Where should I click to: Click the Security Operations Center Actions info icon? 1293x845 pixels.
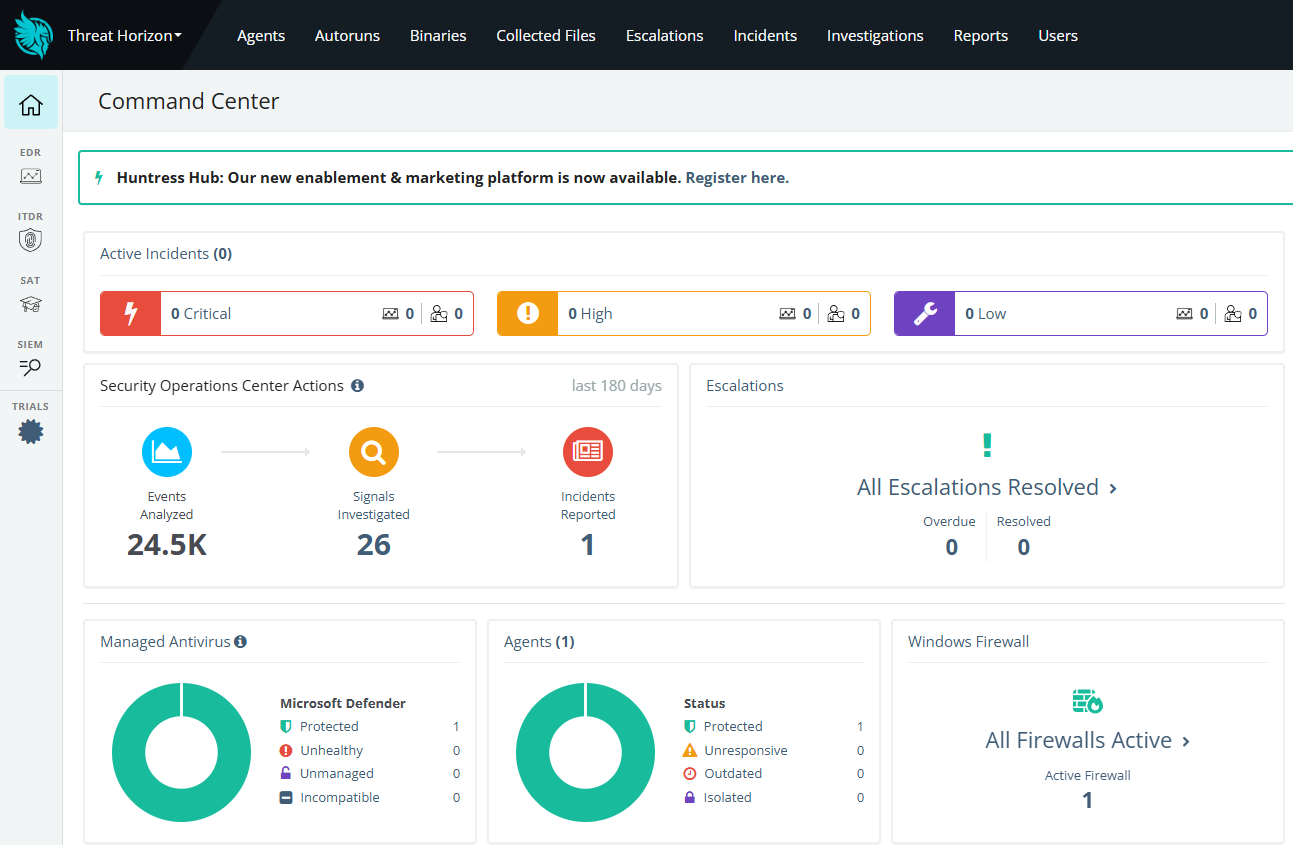[357, 386]
